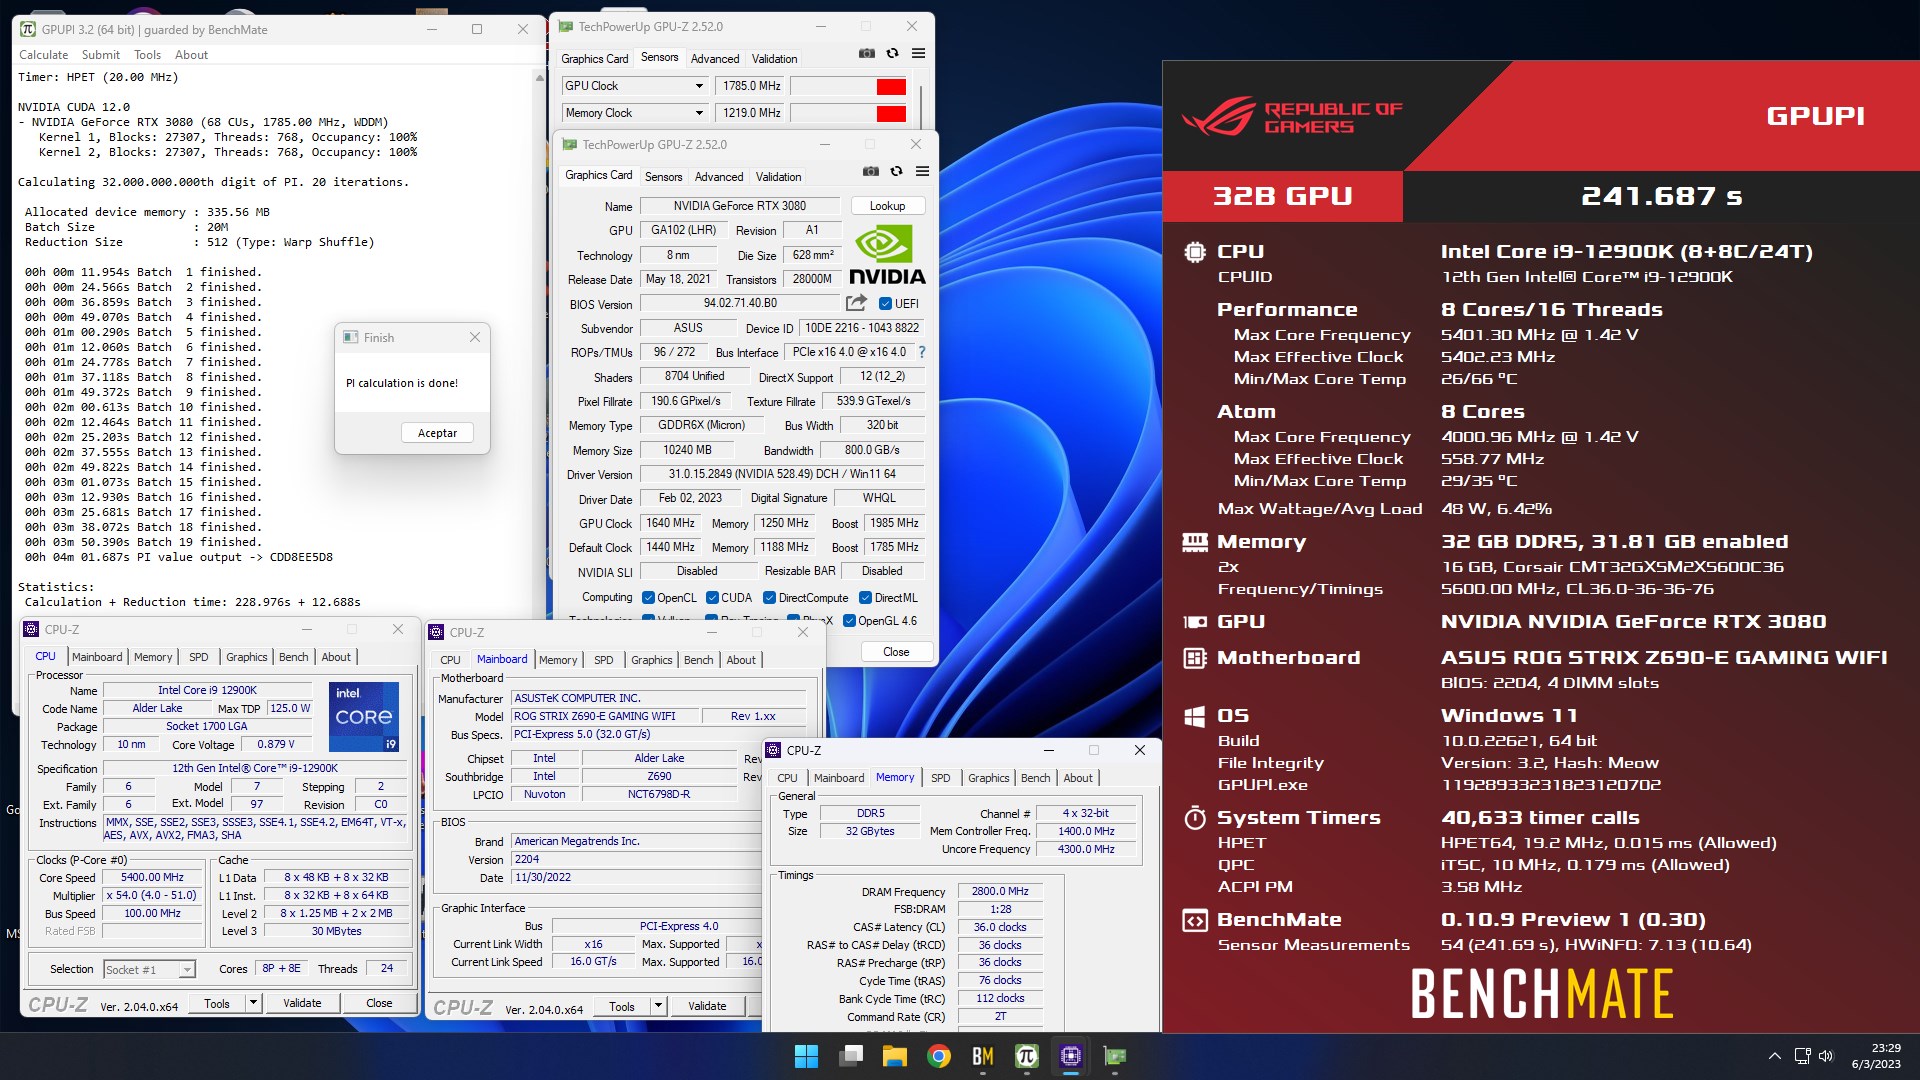
Task: Open Windows Start menu on taskbar
Action: point(806,1056)
